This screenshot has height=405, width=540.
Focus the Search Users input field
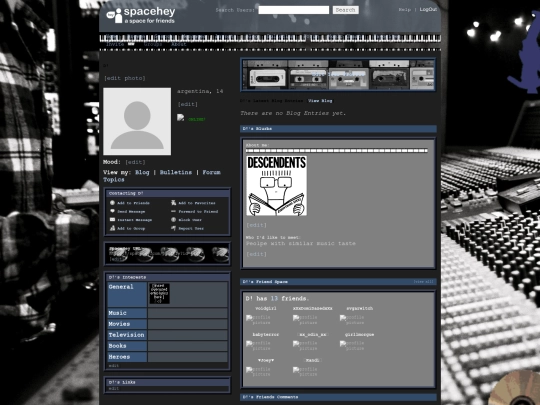294,10
